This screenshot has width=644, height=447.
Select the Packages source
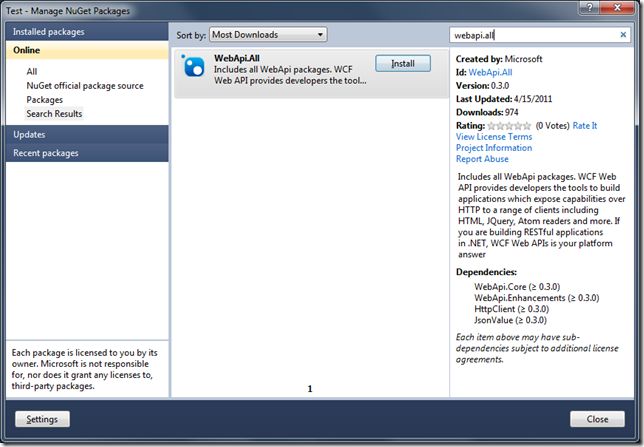click(45, 99)
